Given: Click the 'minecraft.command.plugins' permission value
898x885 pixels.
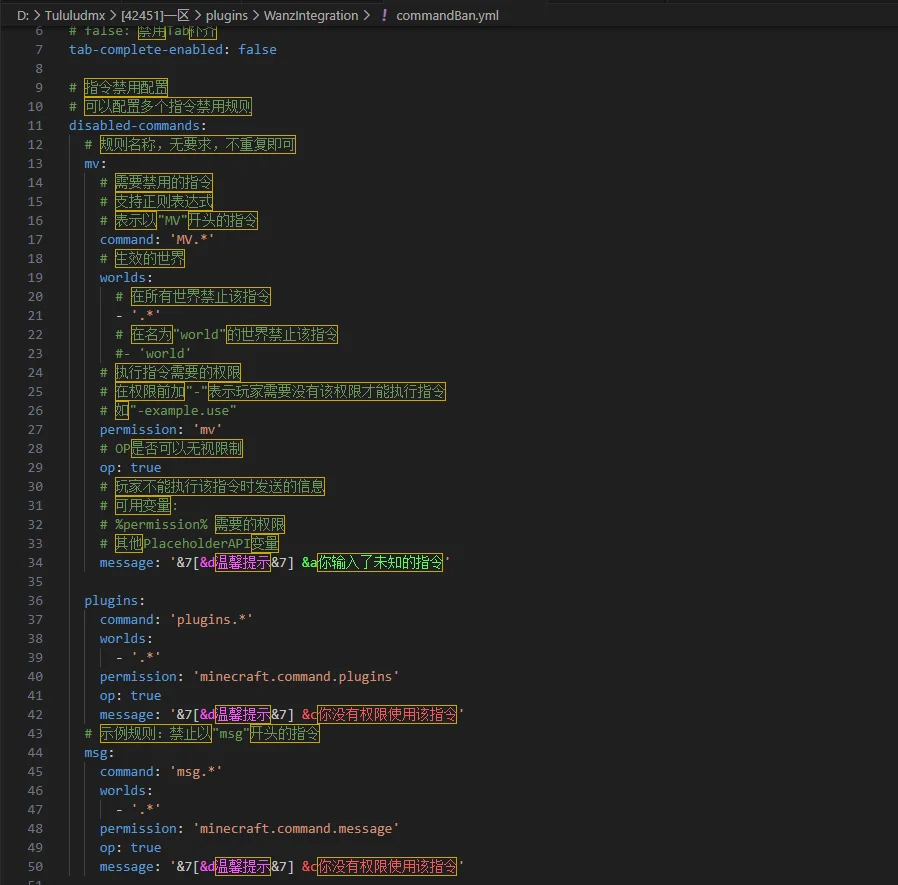Looking at the screenshot, I should (296, 676).
